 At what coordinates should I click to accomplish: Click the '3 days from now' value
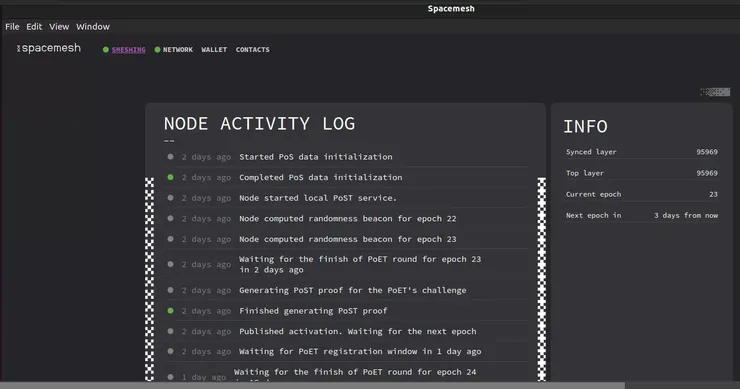pyautogui.click(x=686, y=215)
